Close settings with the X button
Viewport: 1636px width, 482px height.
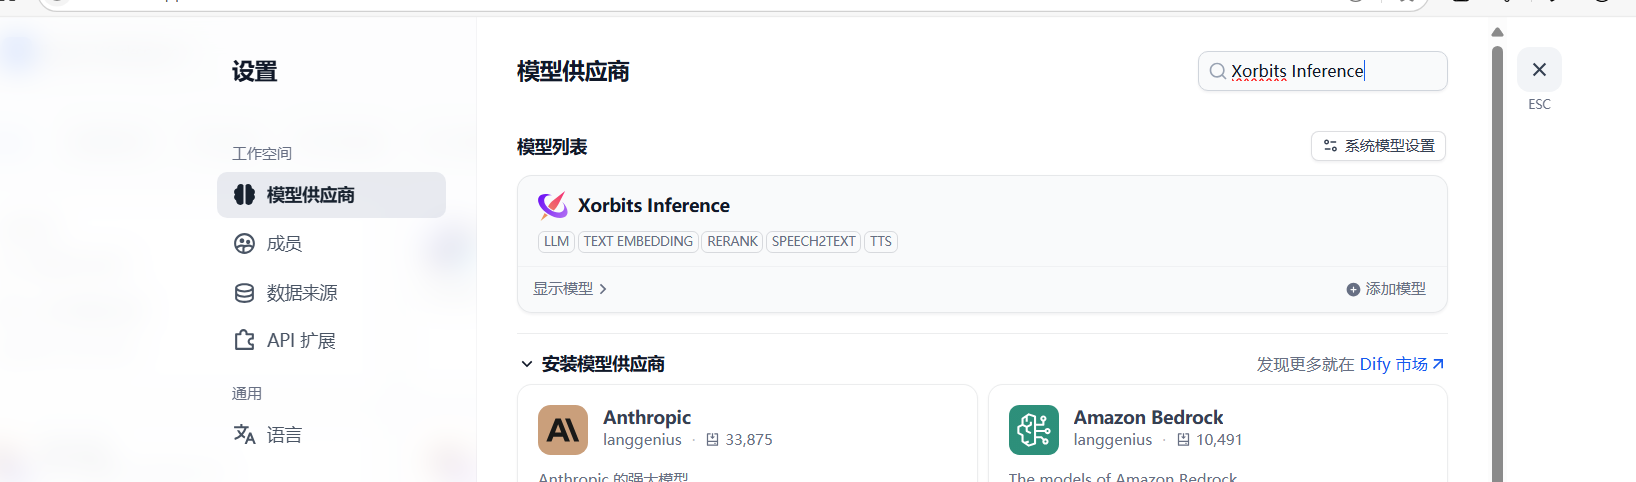[x=1539, y=70]
